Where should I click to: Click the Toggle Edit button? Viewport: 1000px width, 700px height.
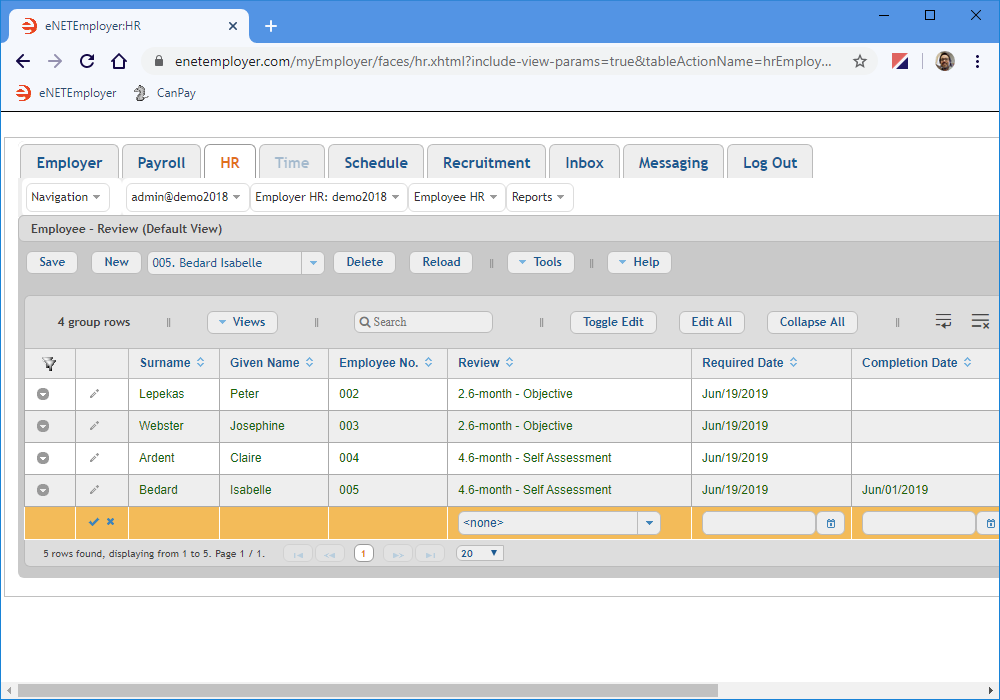coord(614,322)
